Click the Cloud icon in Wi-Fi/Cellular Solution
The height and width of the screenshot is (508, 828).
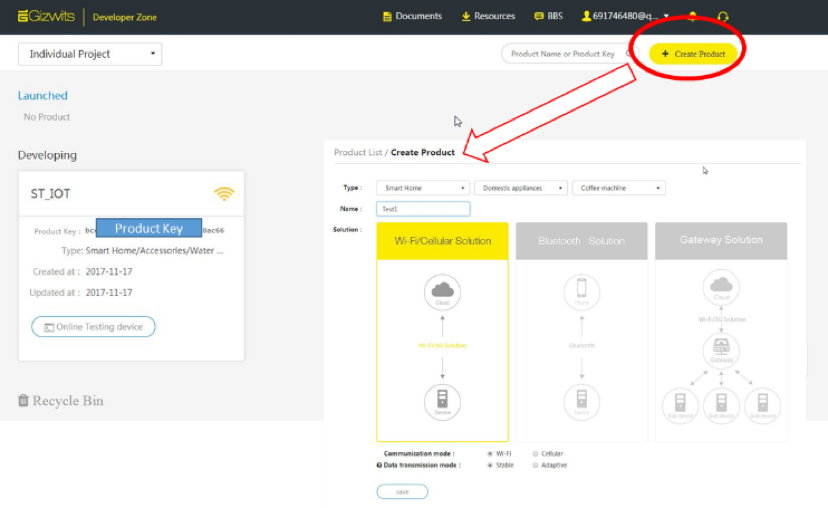pos(442,292)
